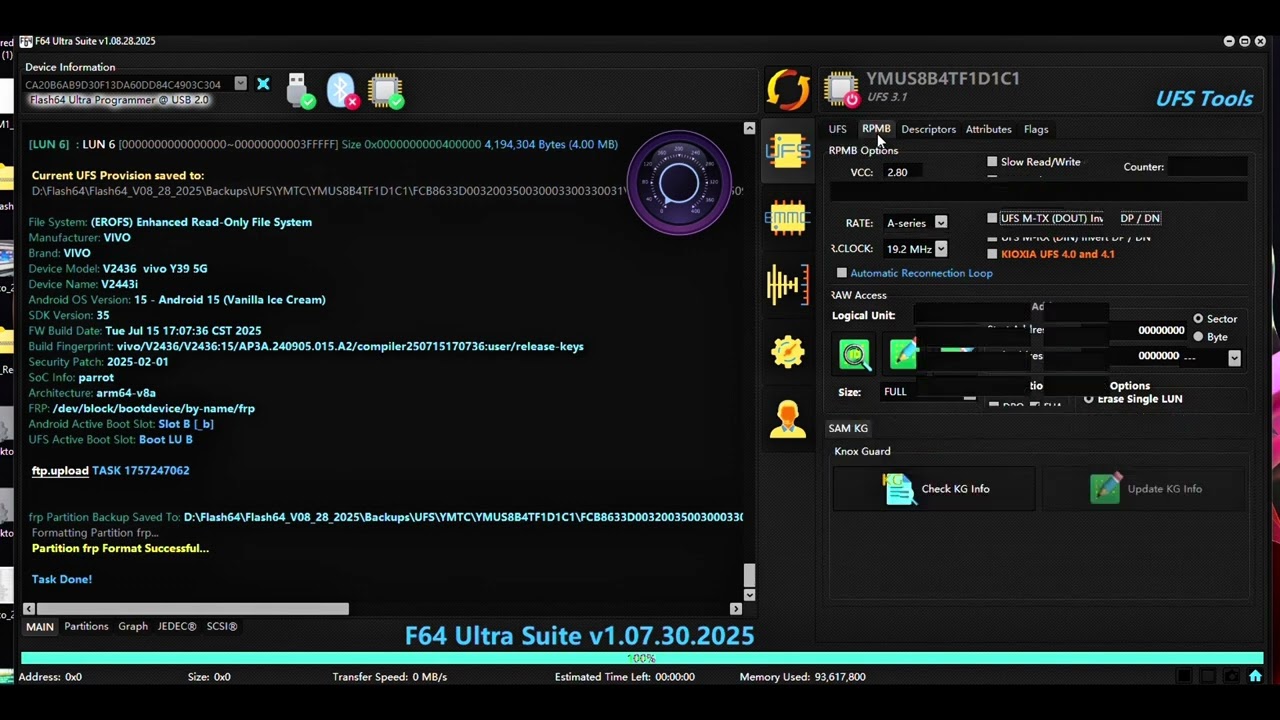Click the horizontal log scrollbar thumb
The width and height of the screenshot is (1280, 720).
[193, 608]
